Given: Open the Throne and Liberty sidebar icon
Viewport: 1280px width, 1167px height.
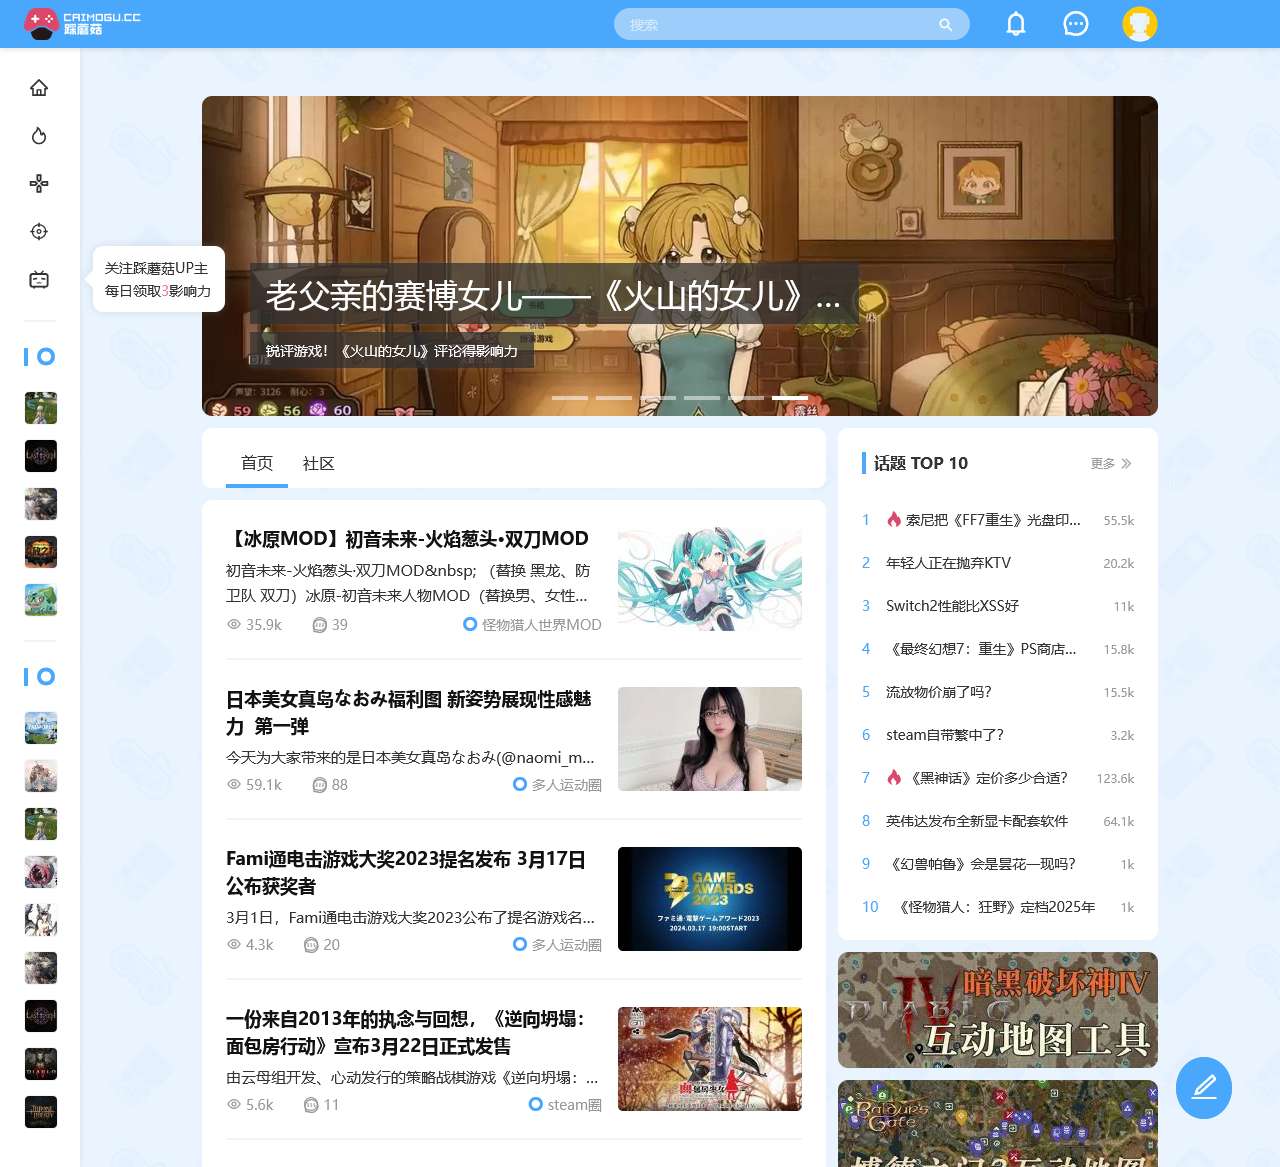Looking at the screenshot, I should coord(41,1112).
